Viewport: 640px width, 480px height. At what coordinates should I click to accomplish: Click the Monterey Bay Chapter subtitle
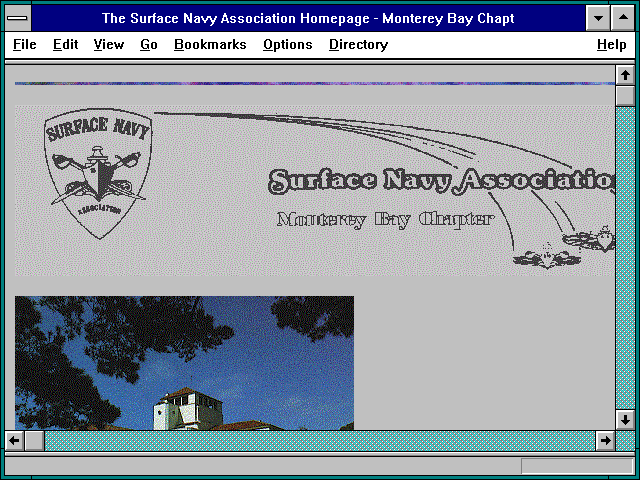click(x=385, y=220)
